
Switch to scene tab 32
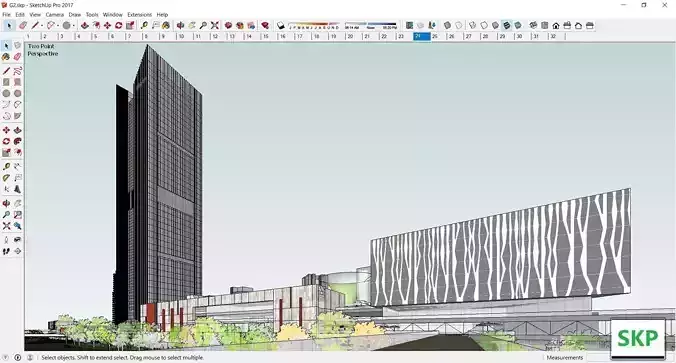pyautogui.click(x=557, y=37)
